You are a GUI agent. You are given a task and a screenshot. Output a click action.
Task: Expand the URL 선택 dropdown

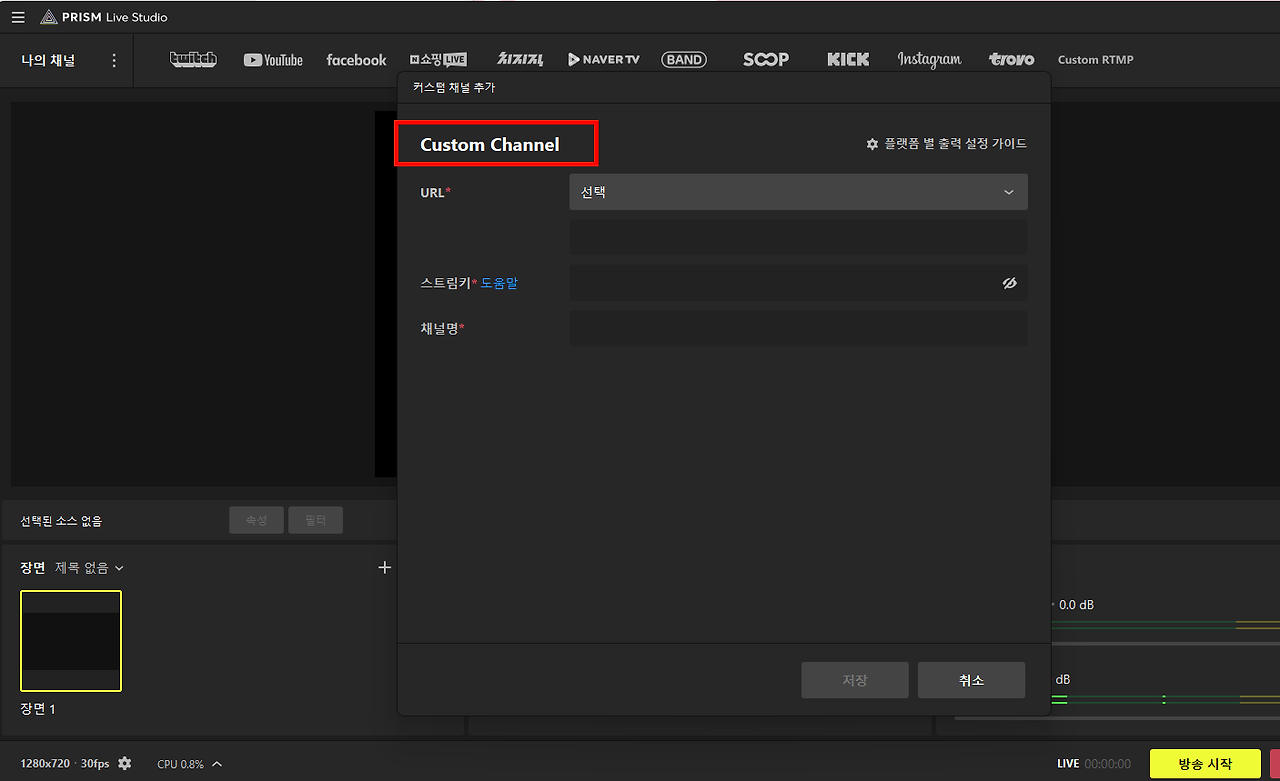click(x=798, y=192)
